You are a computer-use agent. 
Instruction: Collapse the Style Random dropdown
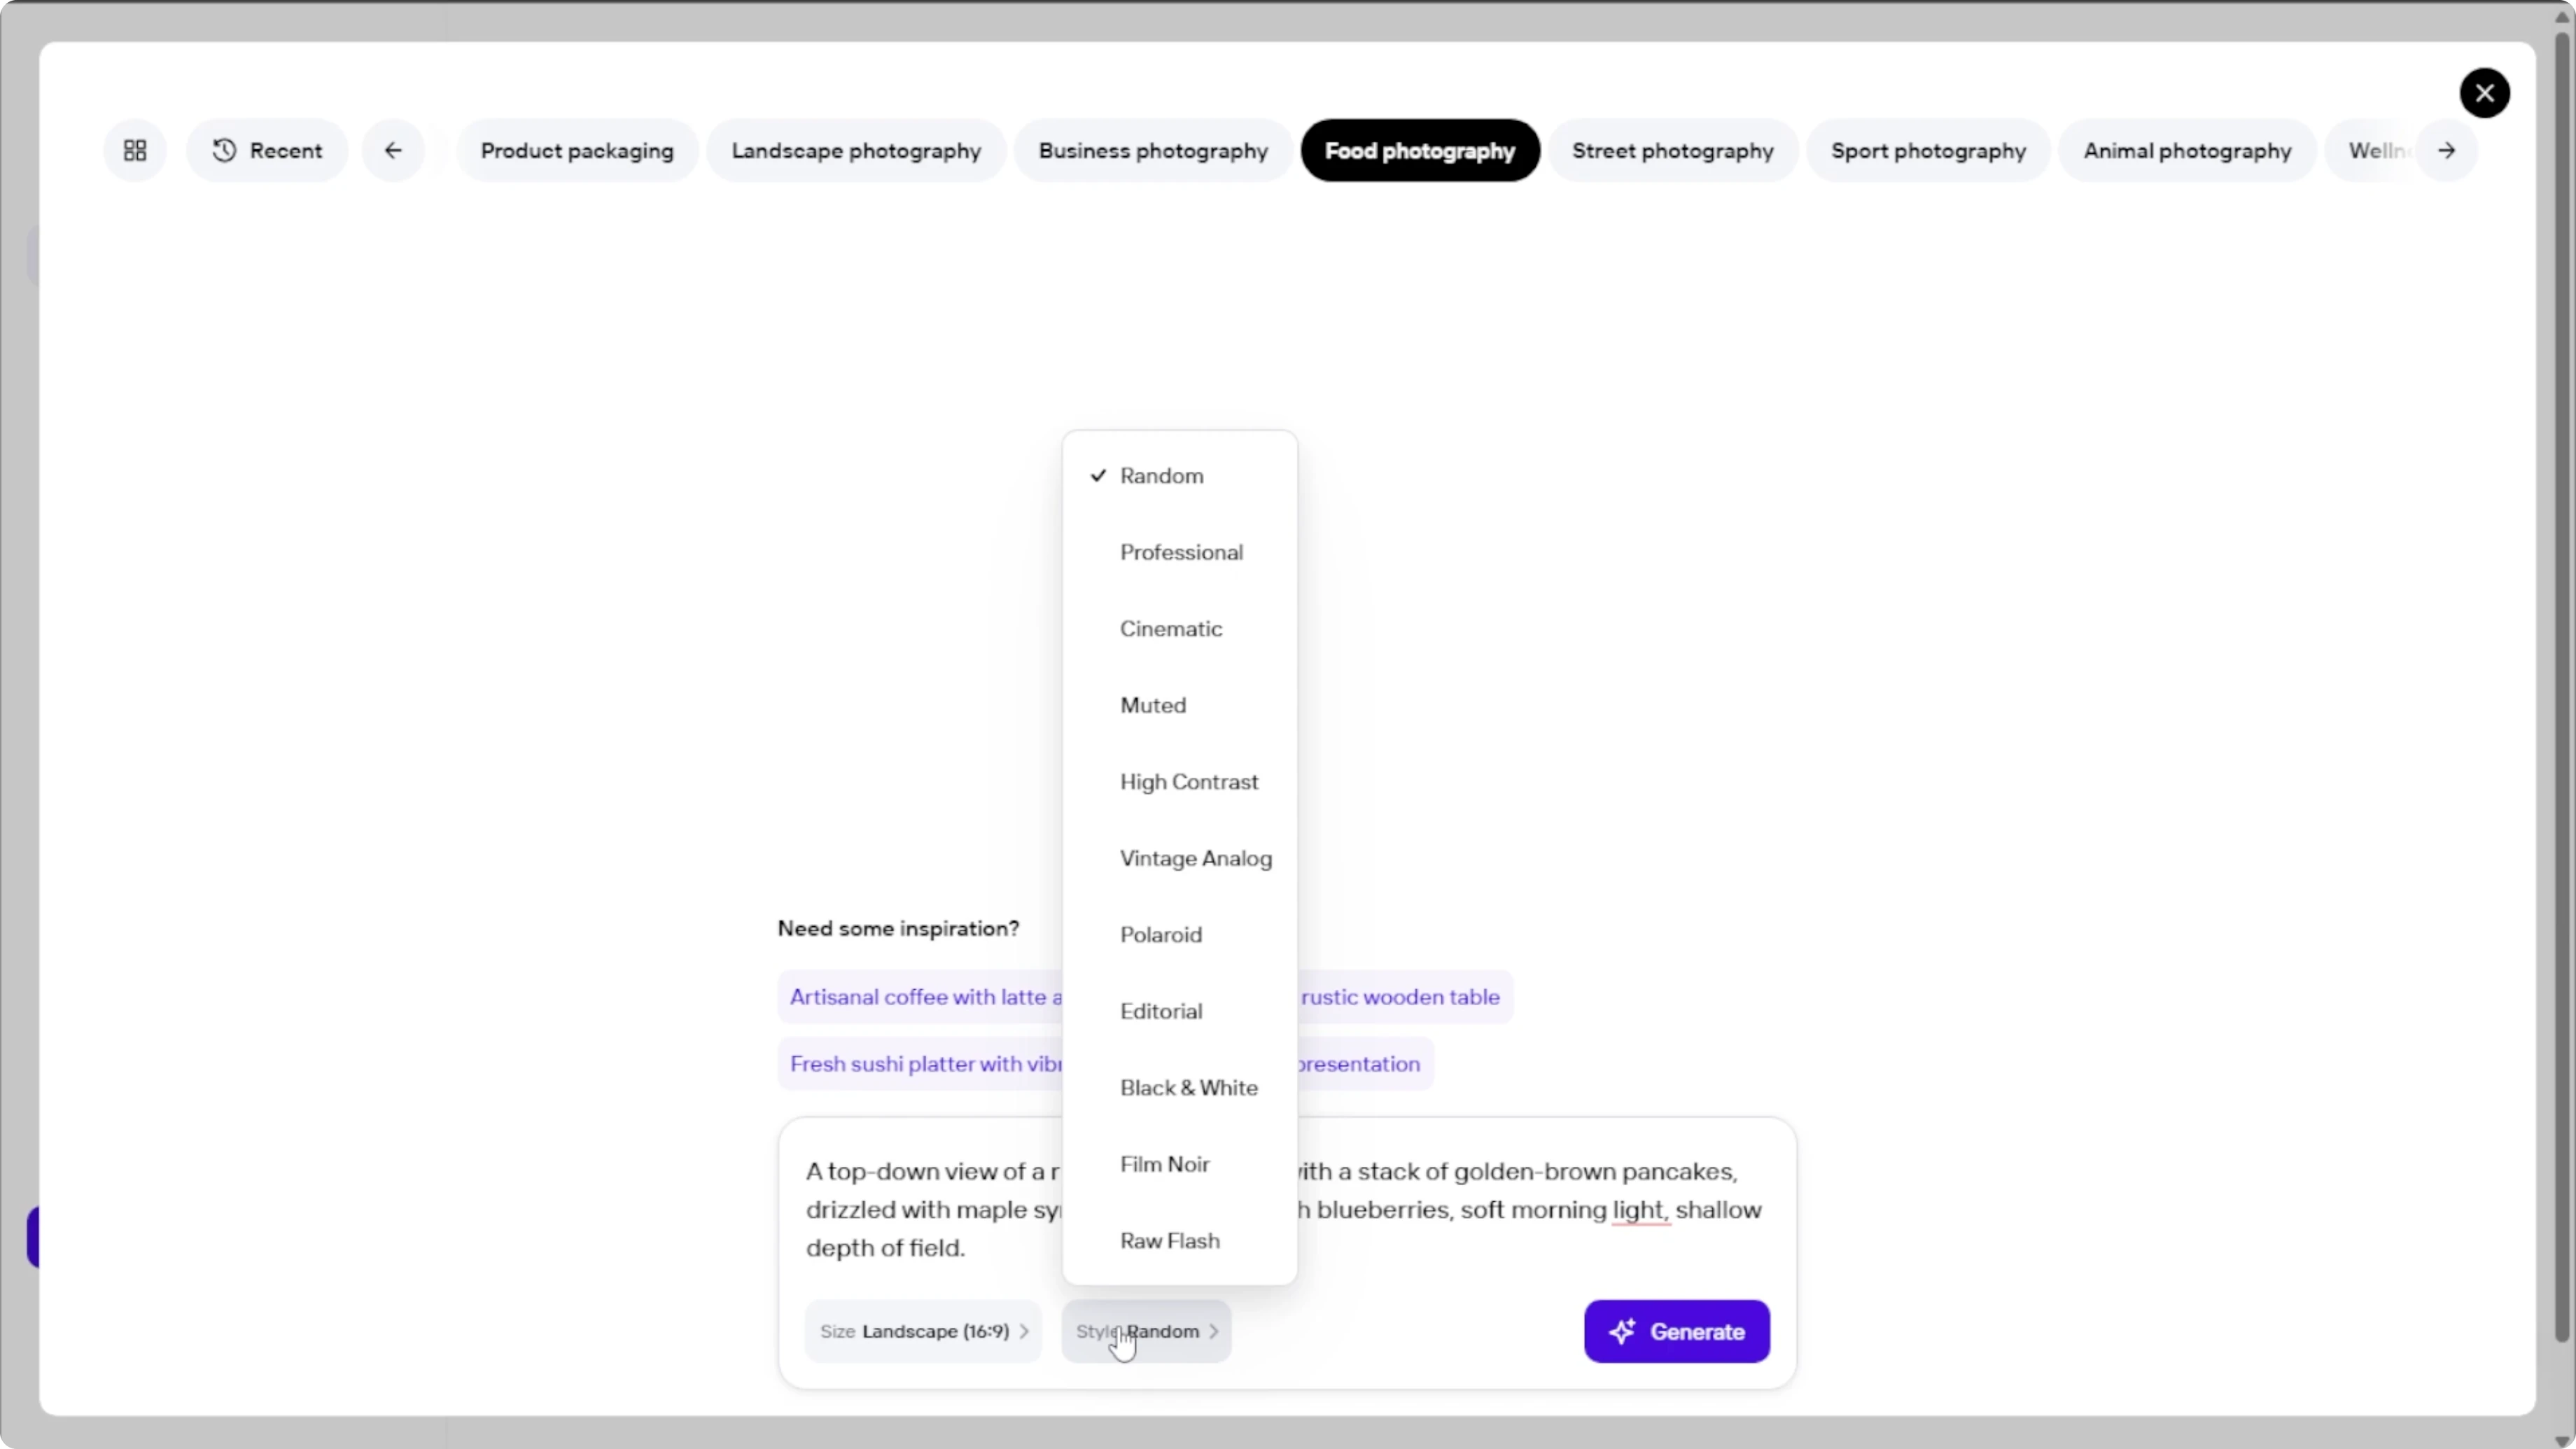pos(1146,1331)
